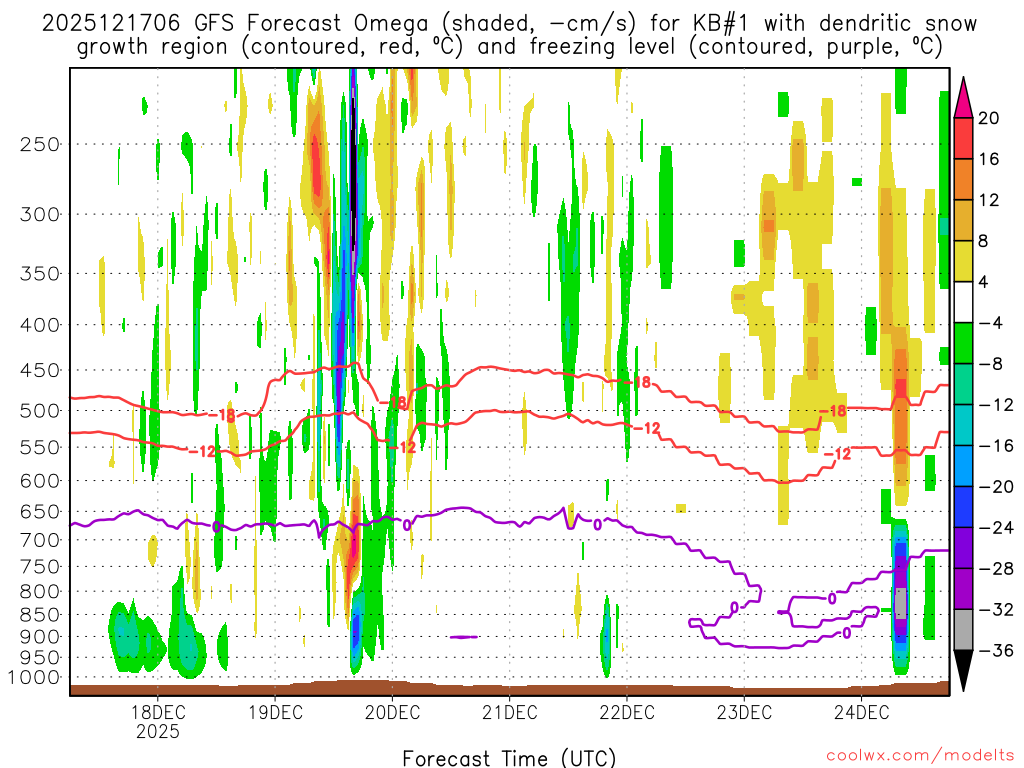Click the 400 pressure level label
The image size is (1024, 768).
[x=40, y=325]
